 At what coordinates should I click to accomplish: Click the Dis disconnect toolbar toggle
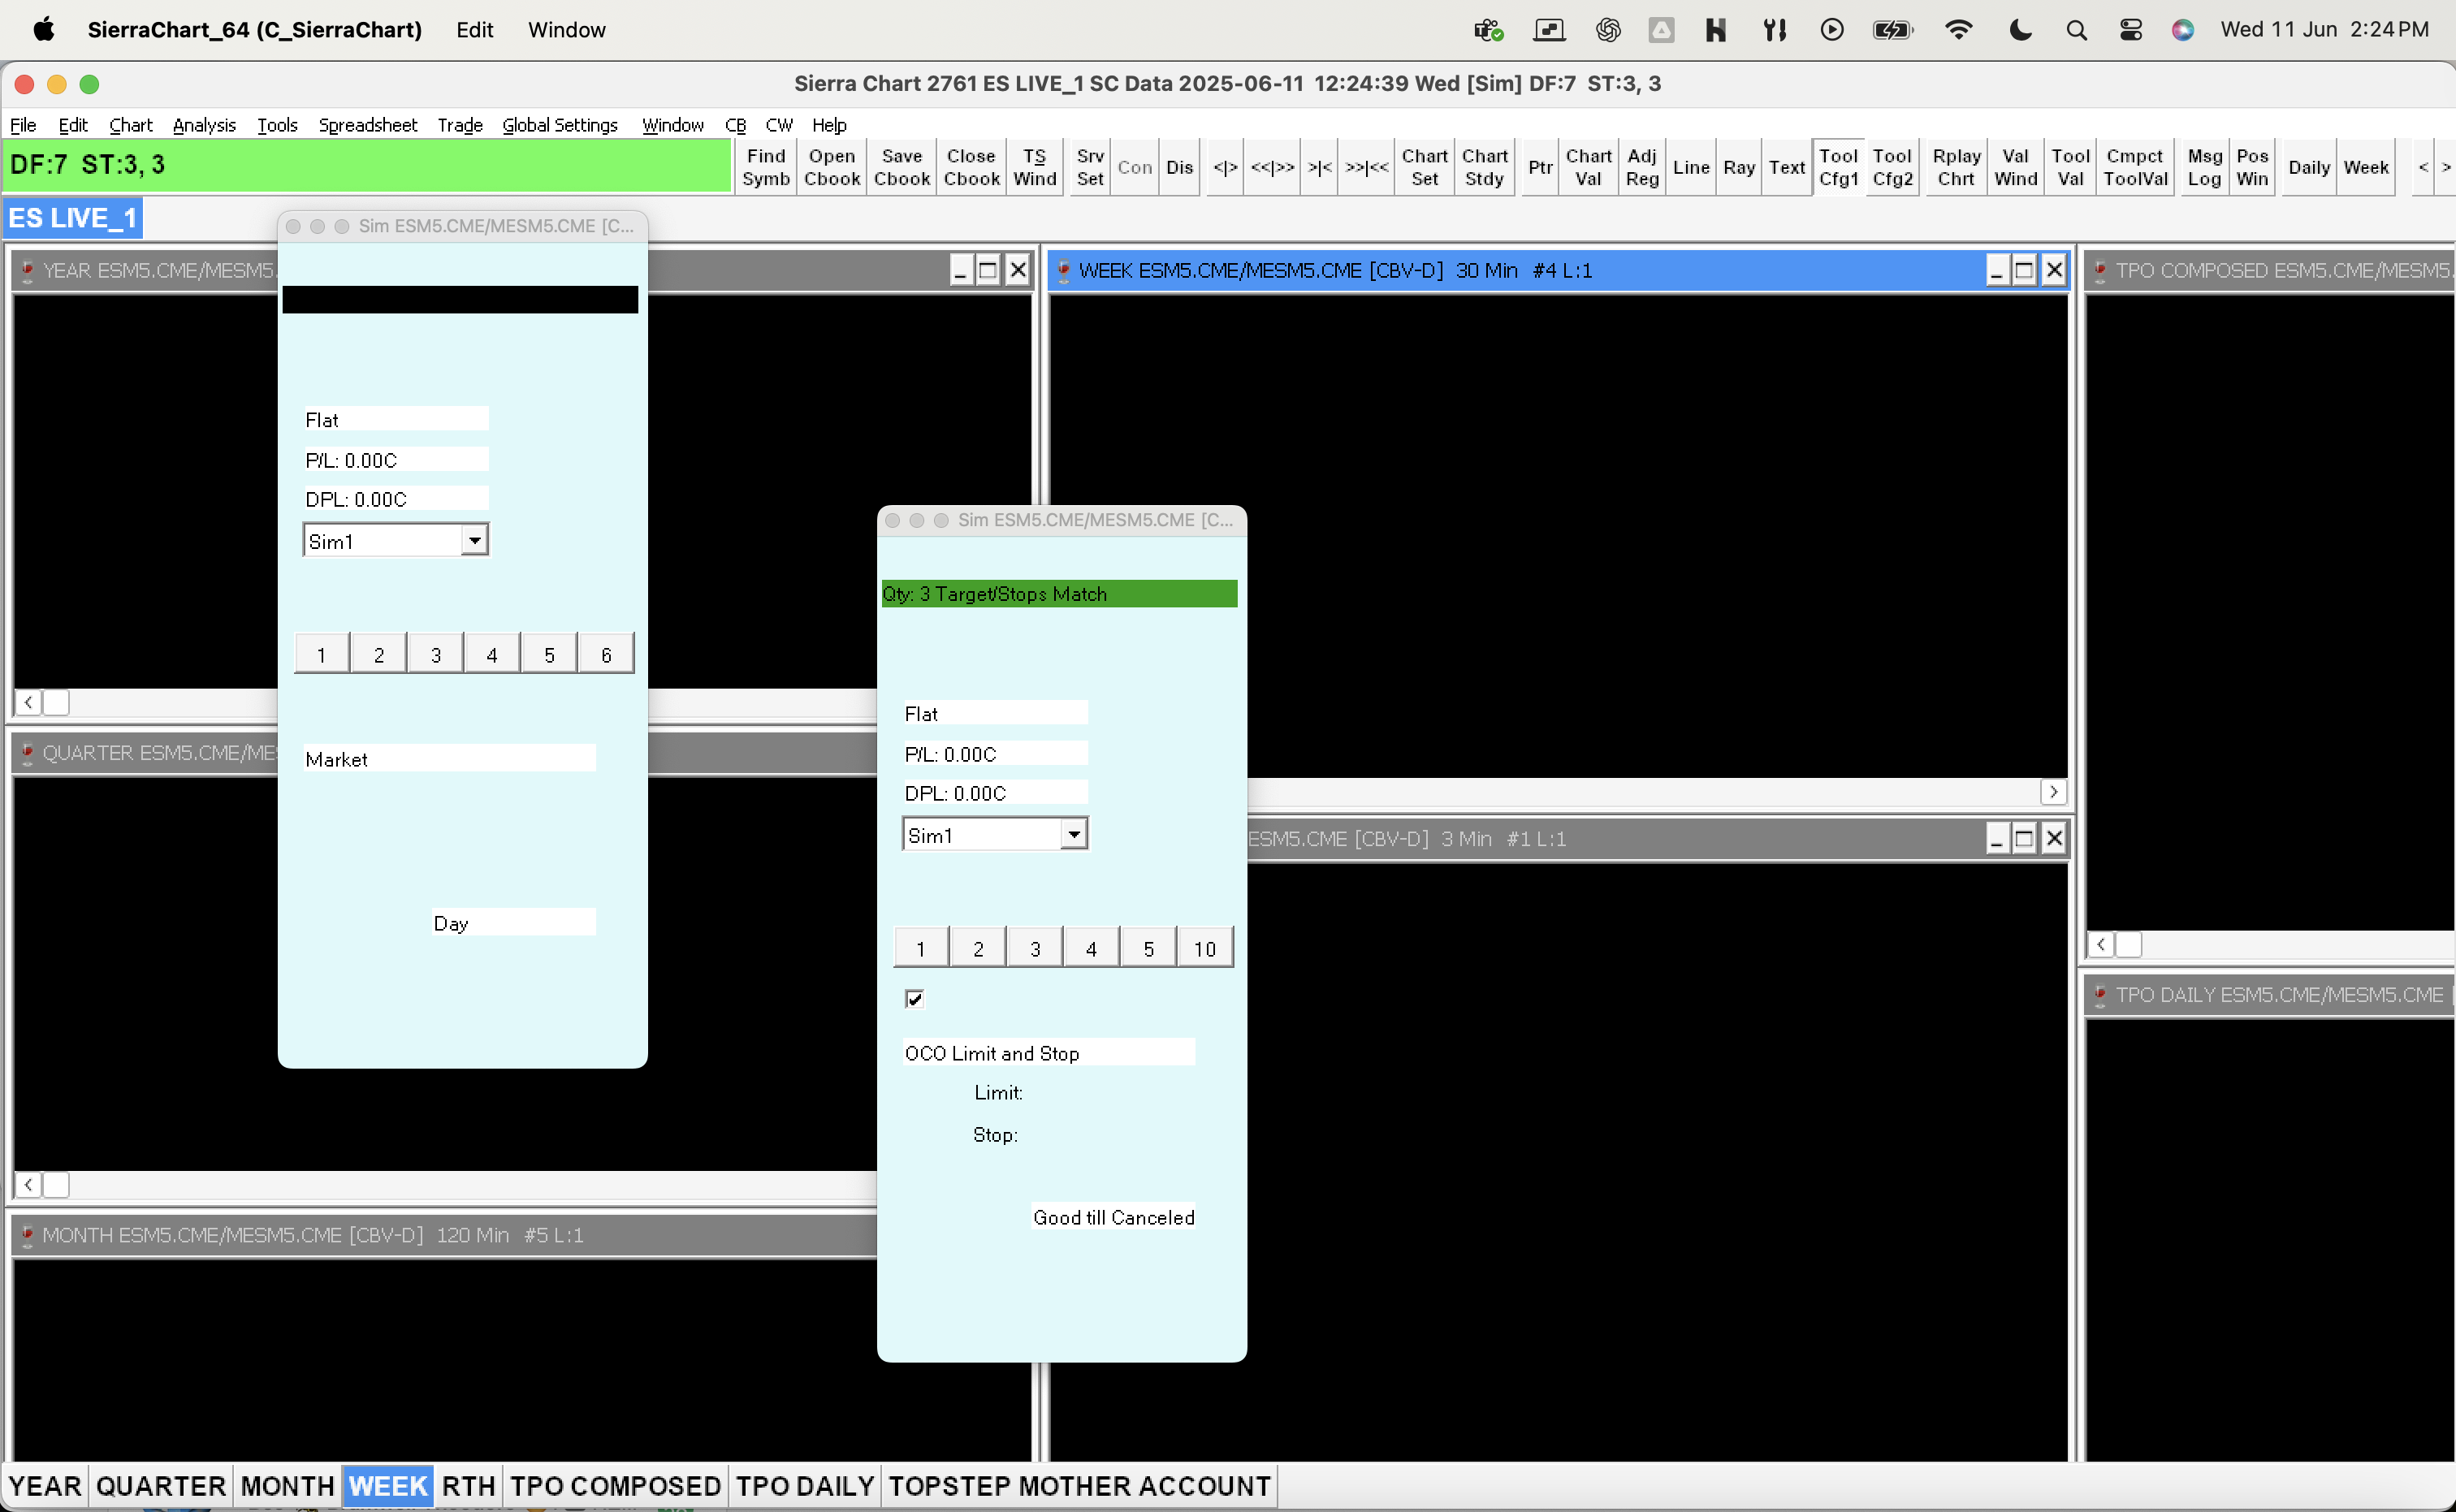pyautogui.click(x=1179, y=167)
